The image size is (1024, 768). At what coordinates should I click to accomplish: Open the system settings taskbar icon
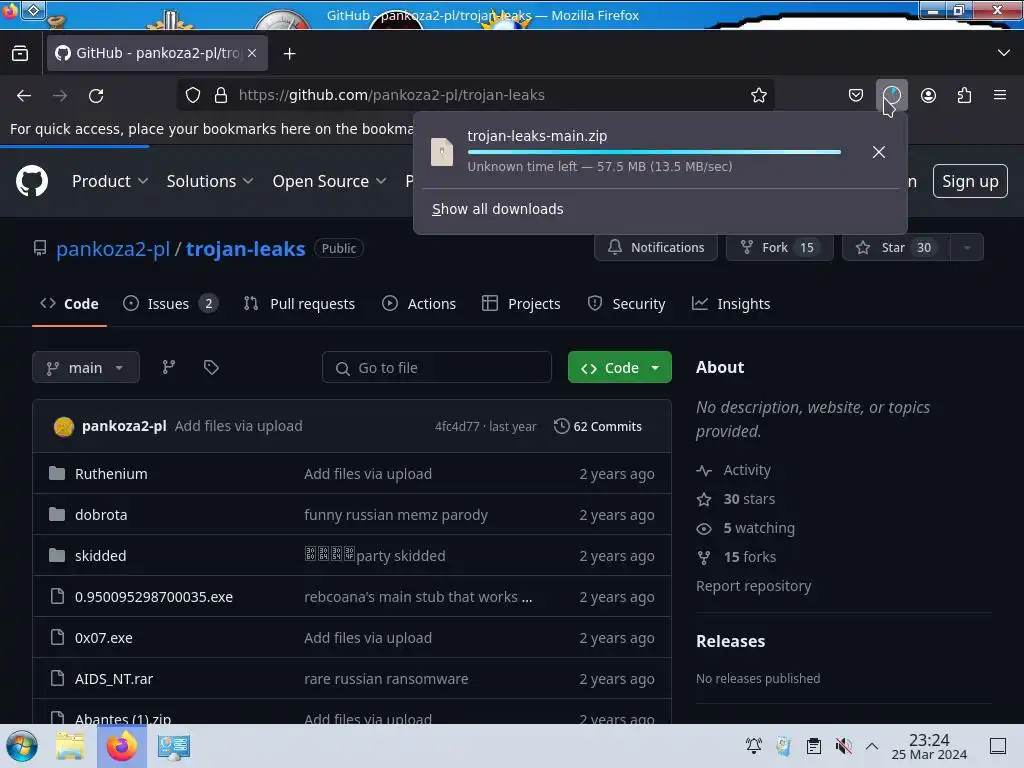174,746
